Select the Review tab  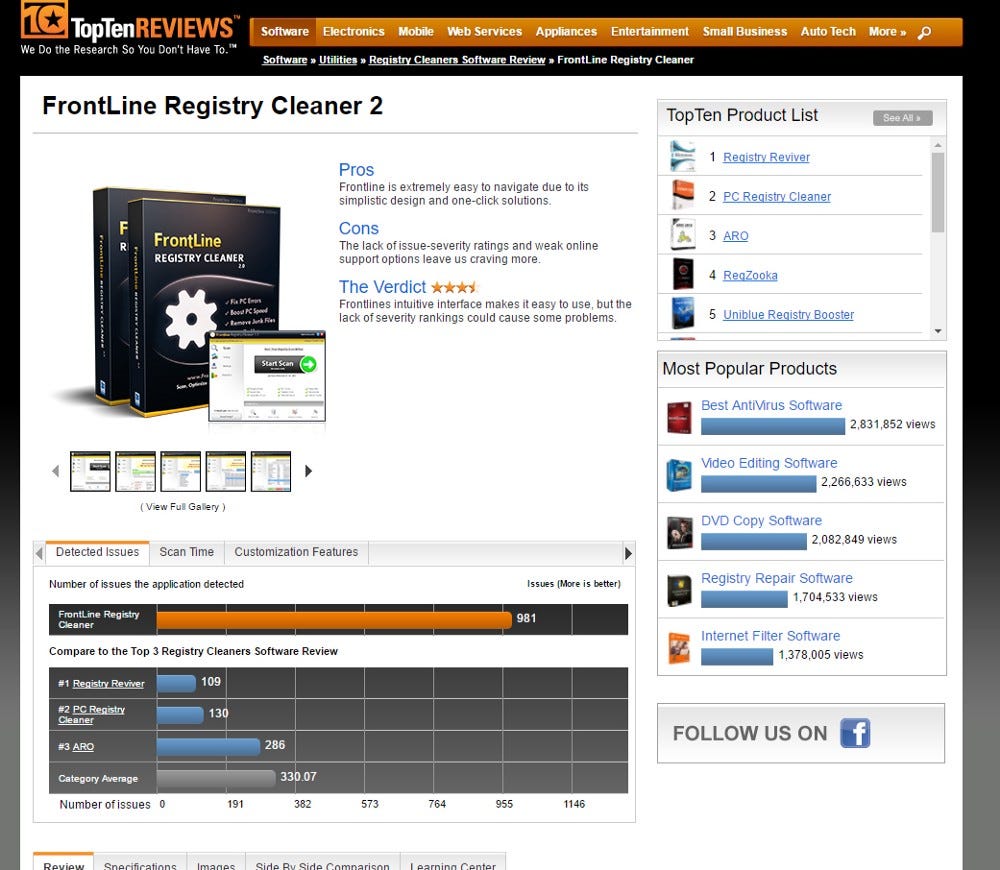pyautogui.click(x=63, y=862)
